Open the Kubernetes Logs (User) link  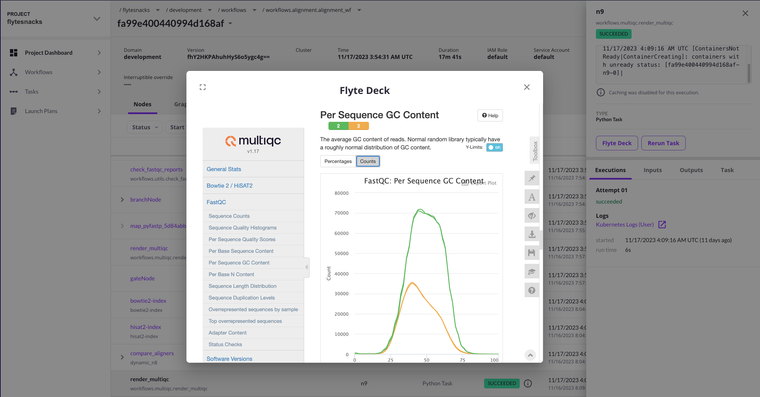click(625, 224)
